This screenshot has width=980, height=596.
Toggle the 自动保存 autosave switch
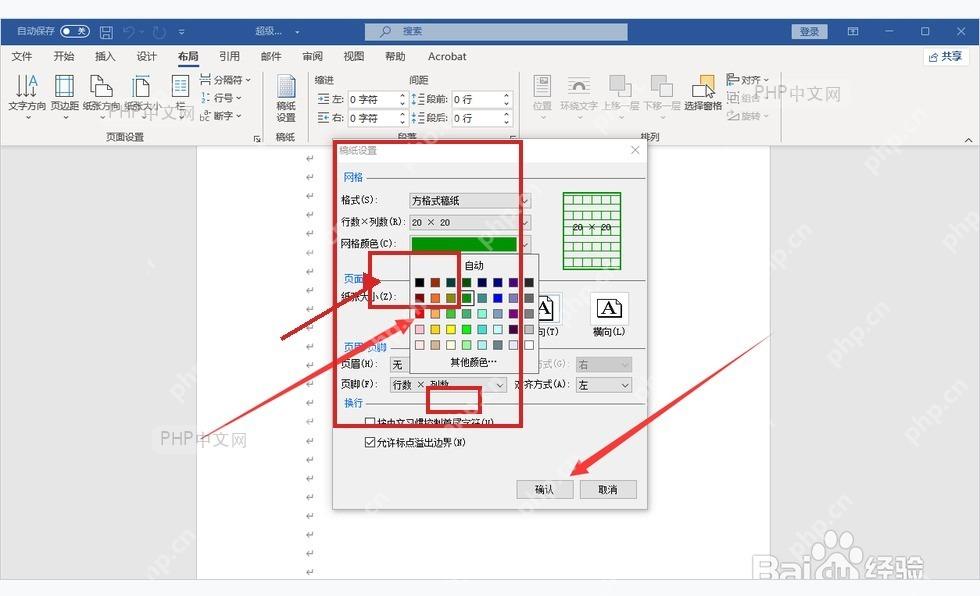click(x=75, y=31)
